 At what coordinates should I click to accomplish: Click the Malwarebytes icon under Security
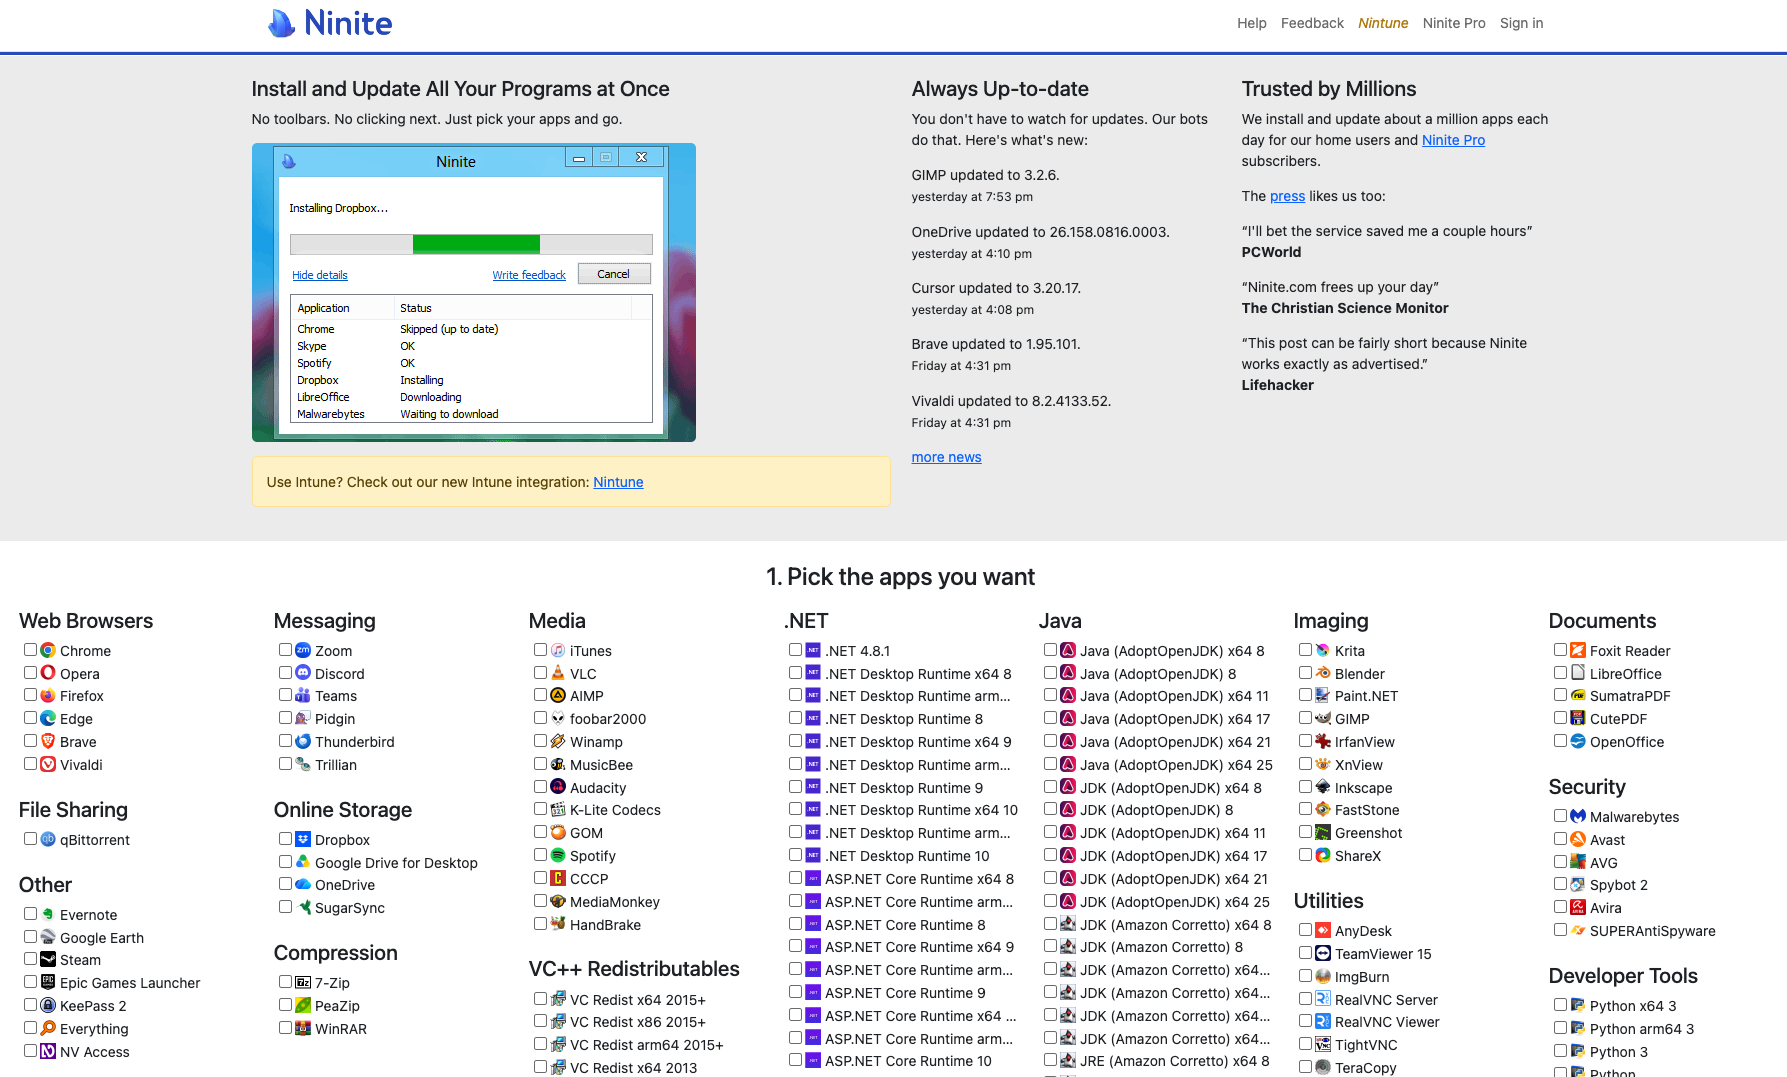(x=1578, y=816)
